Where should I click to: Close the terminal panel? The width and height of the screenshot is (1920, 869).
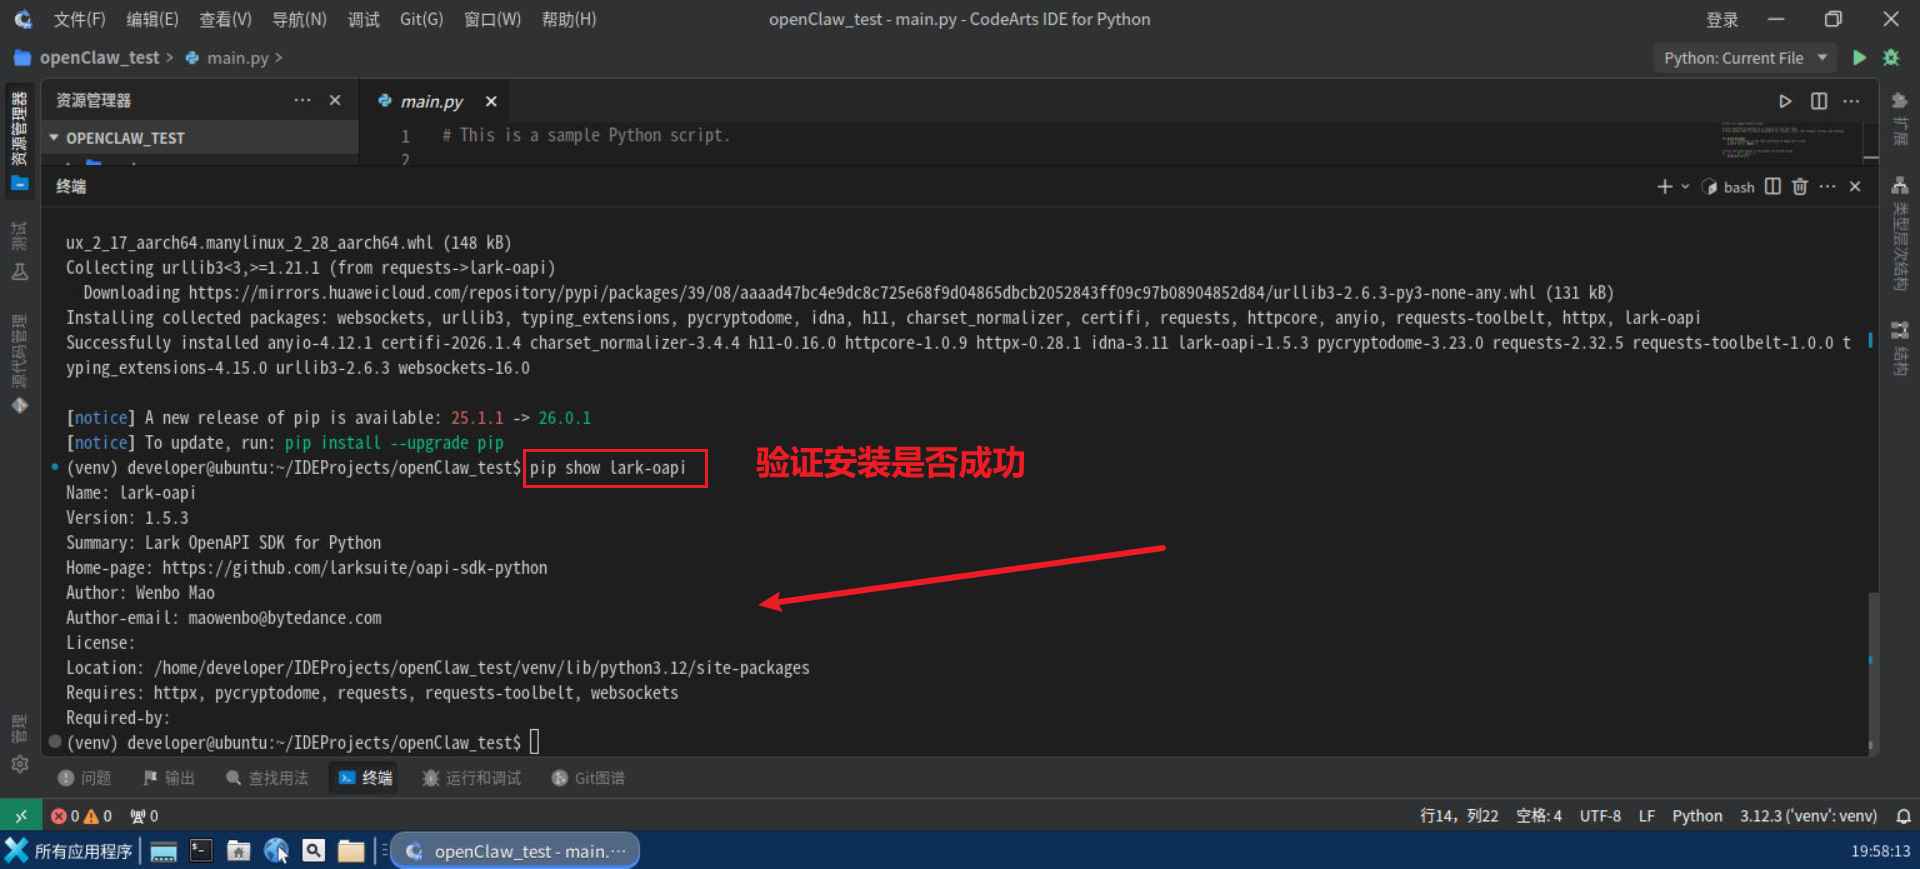point(1855,187)
